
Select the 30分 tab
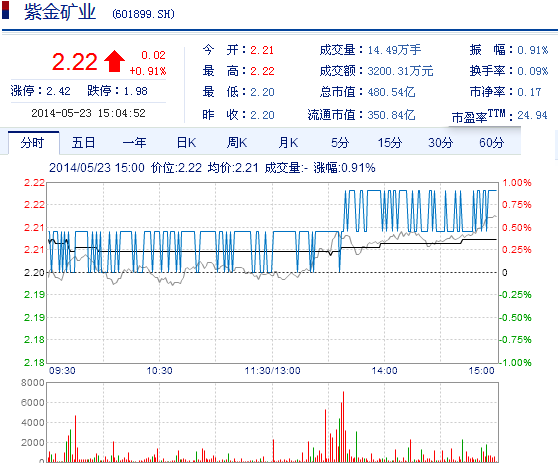441,143
